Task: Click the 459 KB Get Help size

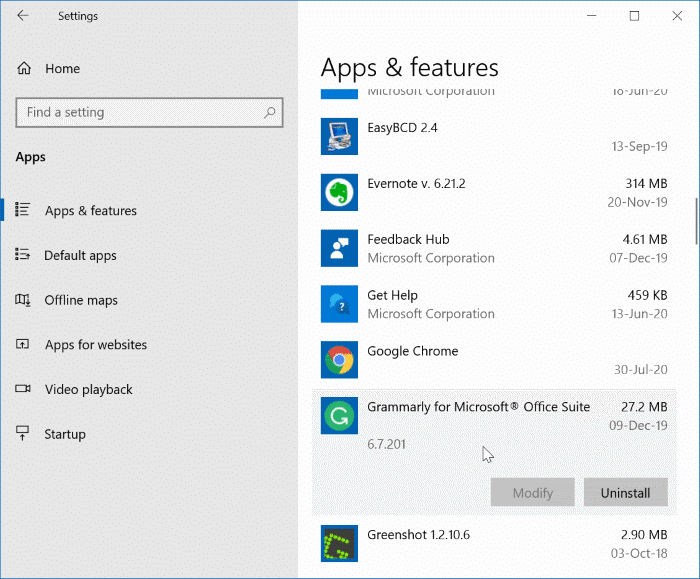Action: click(x=647, y=295)
